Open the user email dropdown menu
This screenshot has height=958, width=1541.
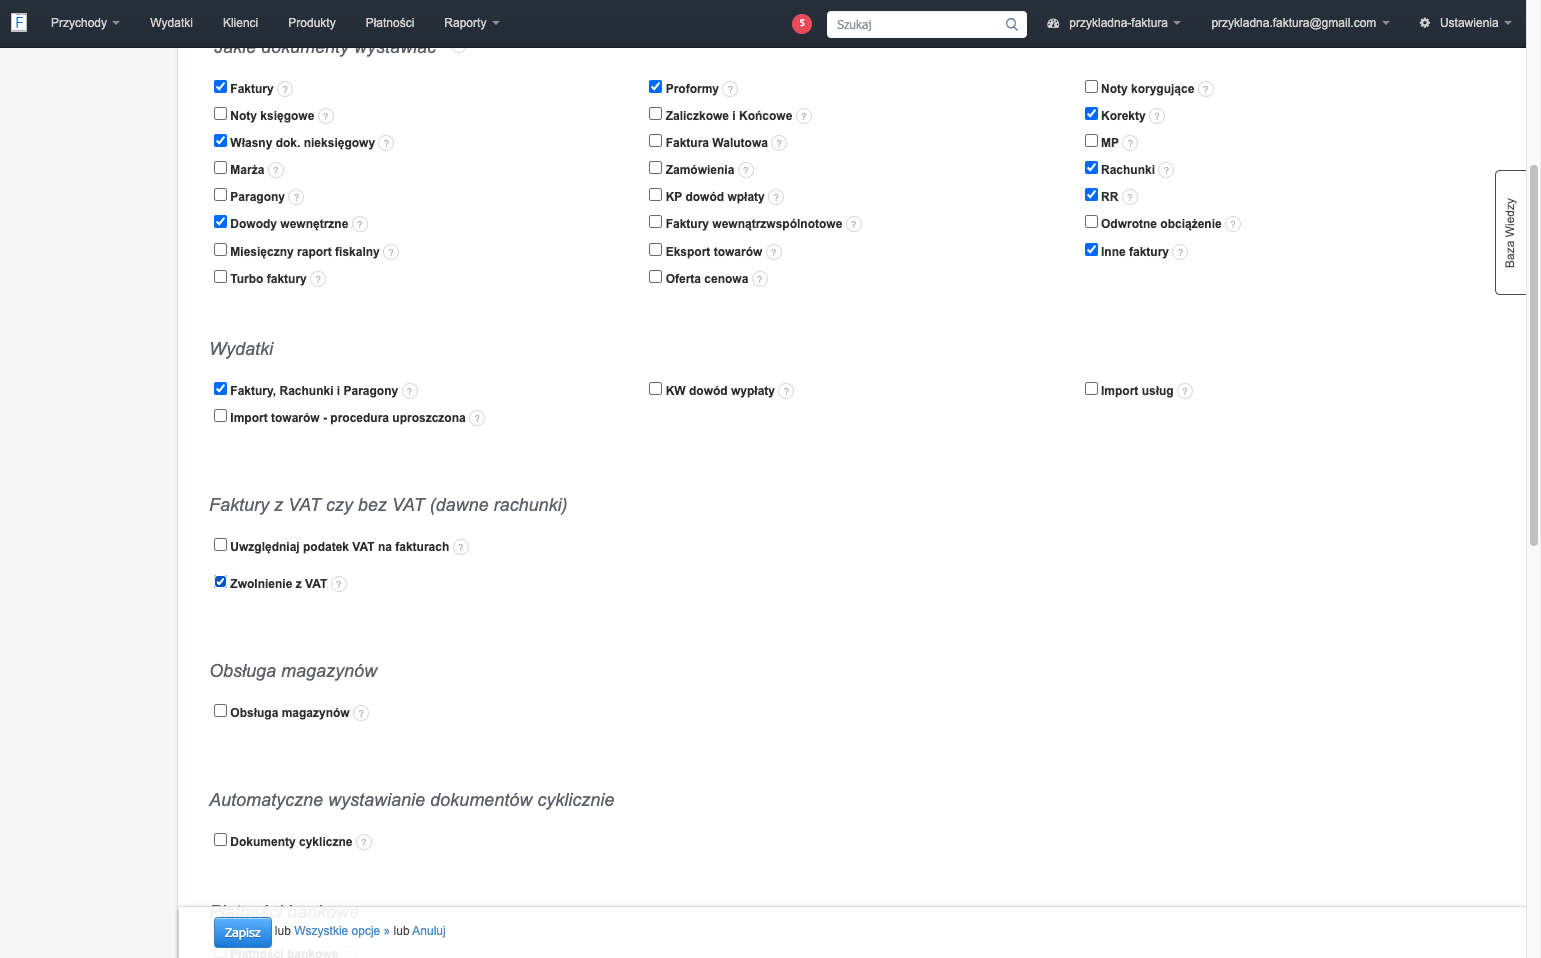1300,23
